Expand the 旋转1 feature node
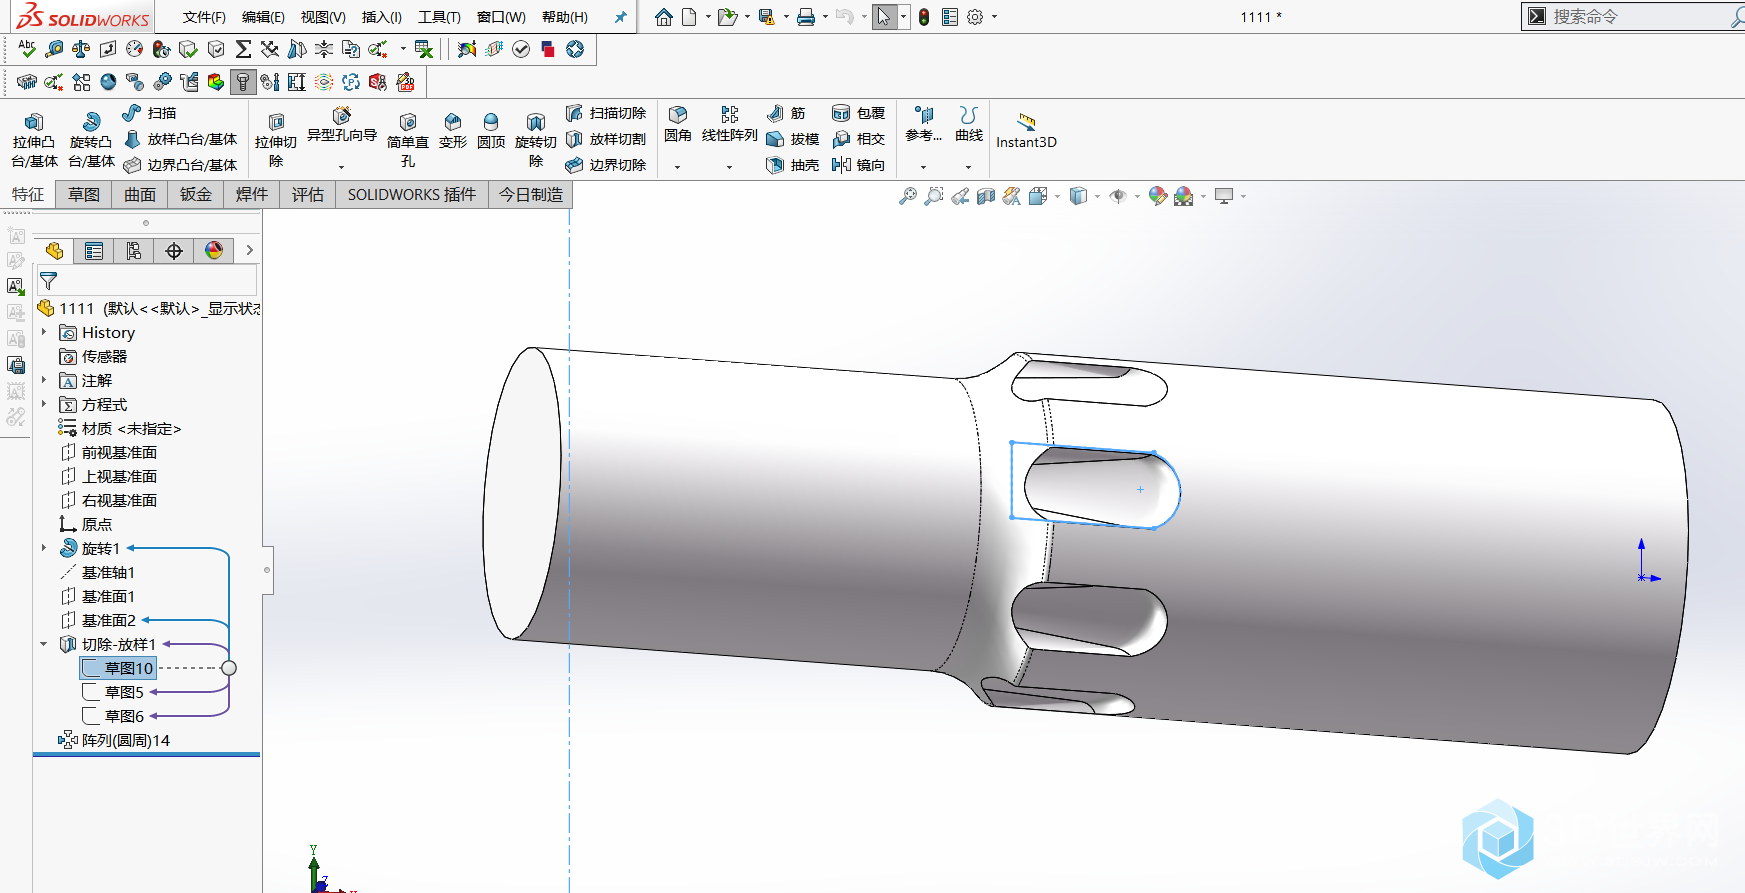This screenshot has width=1745, height=893. click(x=44, y=548)
